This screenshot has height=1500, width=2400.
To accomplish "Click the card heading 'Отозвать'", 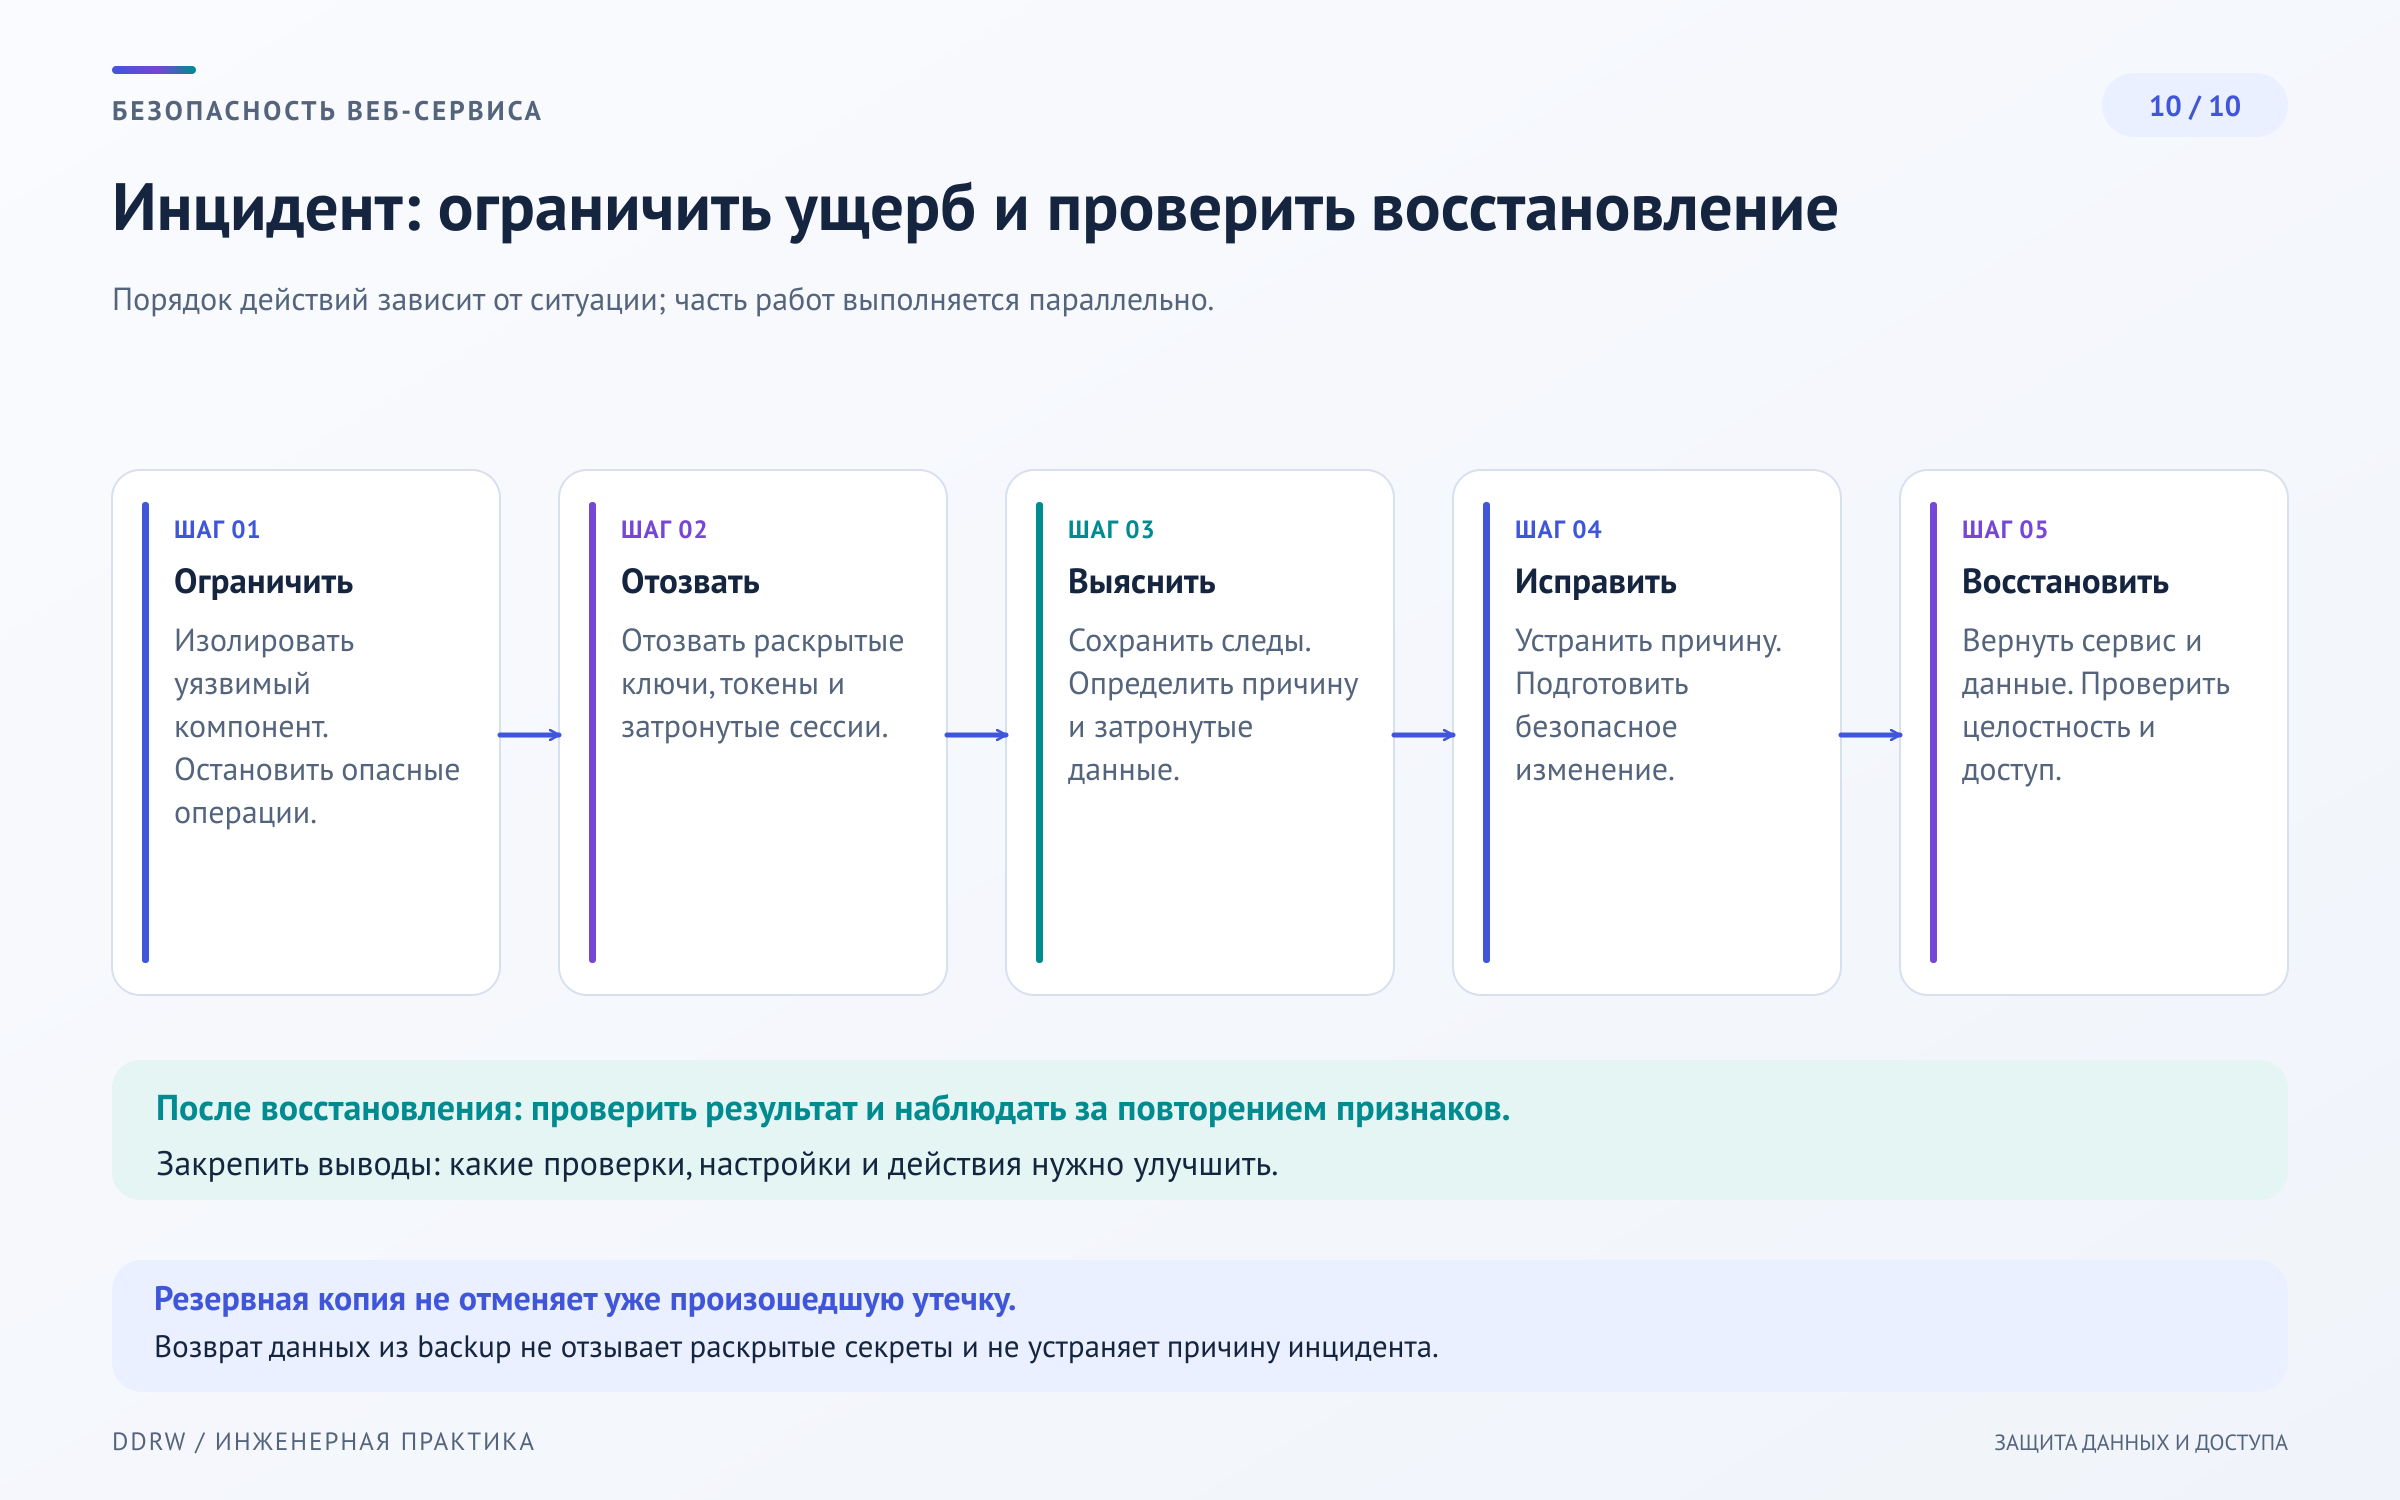I will pyautogui.click(x=690, y=582).
